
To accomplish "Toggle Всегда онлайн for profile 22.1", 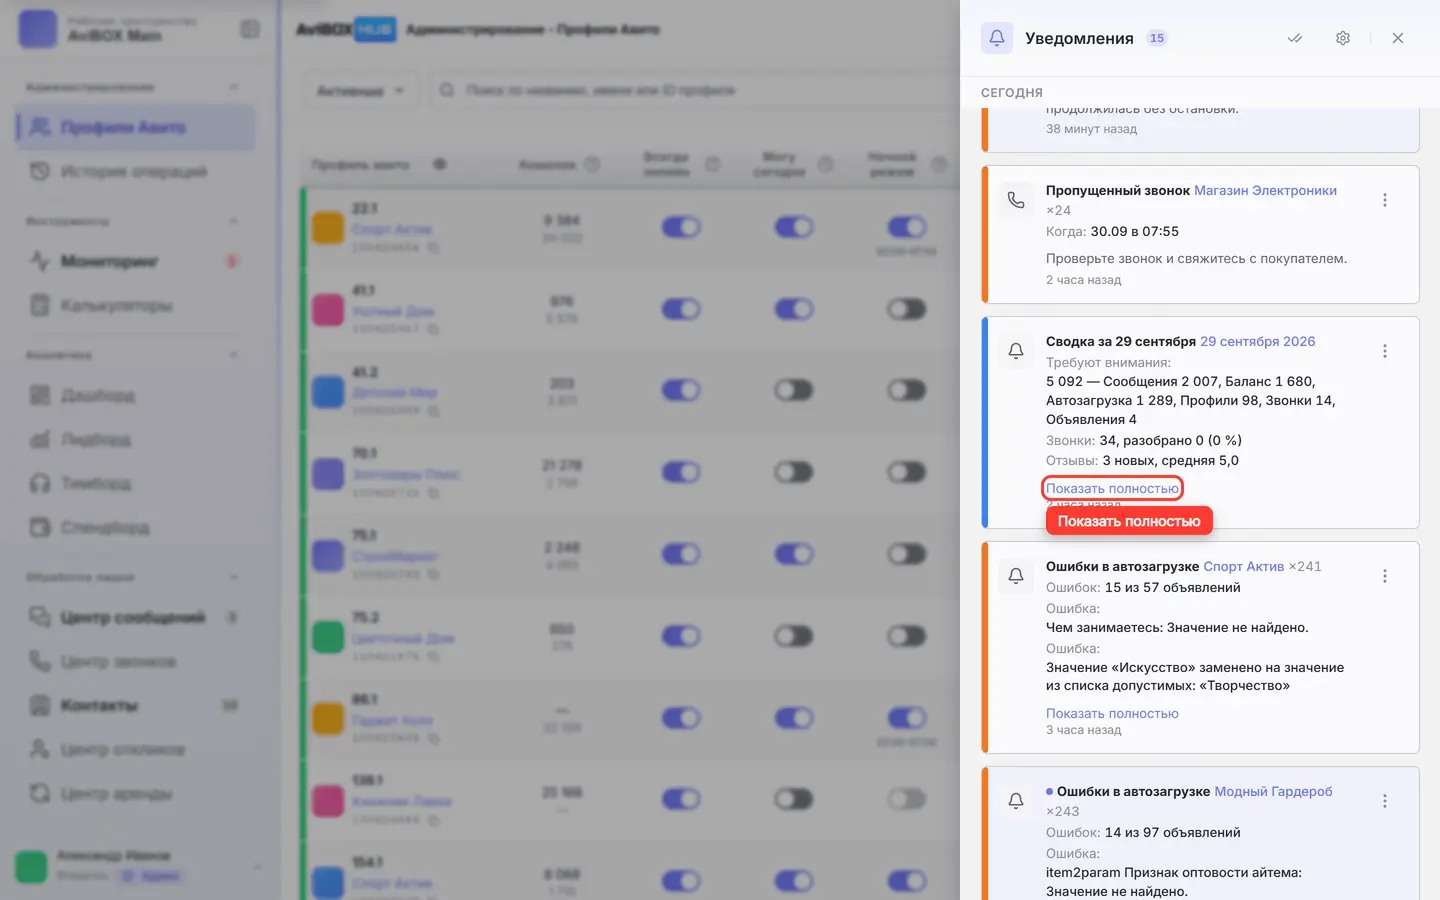I will pyautogui.click(x=681, y=227).
